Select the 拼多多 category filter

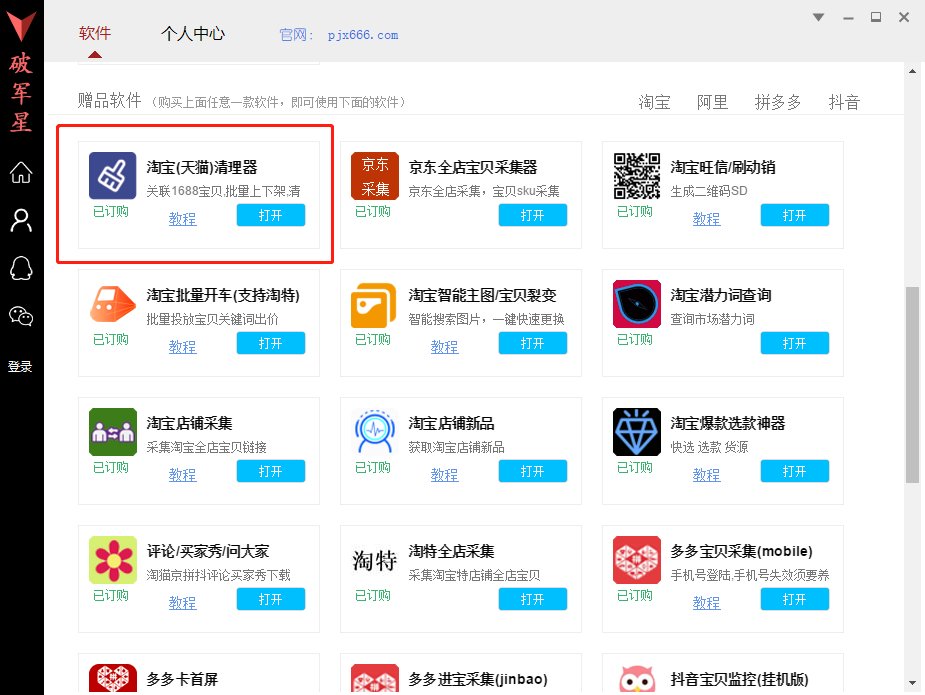(778, 102)
